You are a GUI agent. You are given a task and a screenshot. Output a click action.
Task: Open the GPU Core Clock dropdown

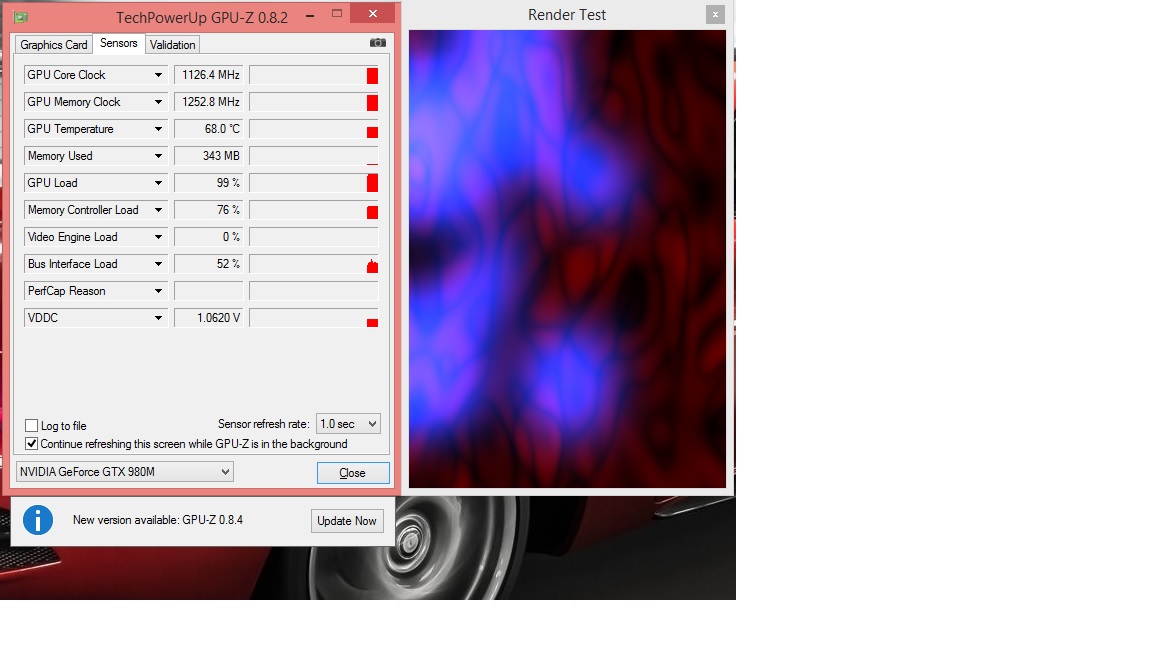158,75
